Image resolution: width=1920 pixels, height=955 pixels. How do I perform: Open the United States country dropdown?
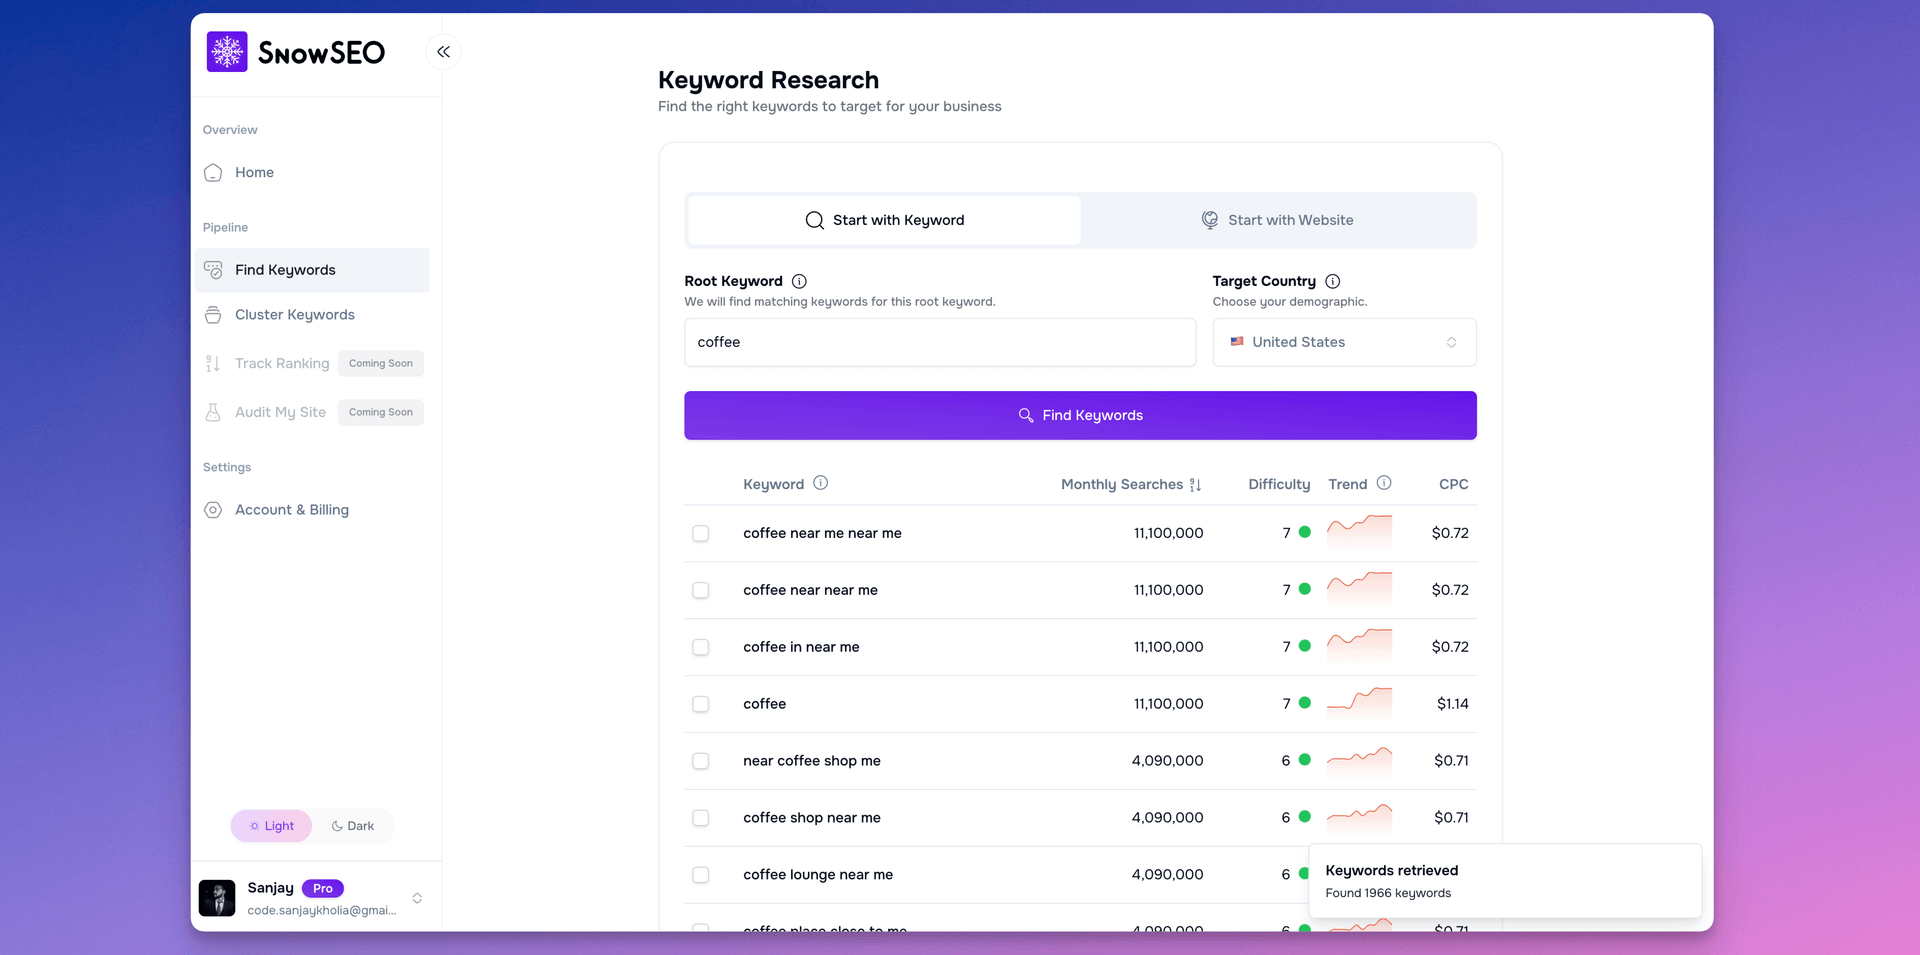[1343, 343]
